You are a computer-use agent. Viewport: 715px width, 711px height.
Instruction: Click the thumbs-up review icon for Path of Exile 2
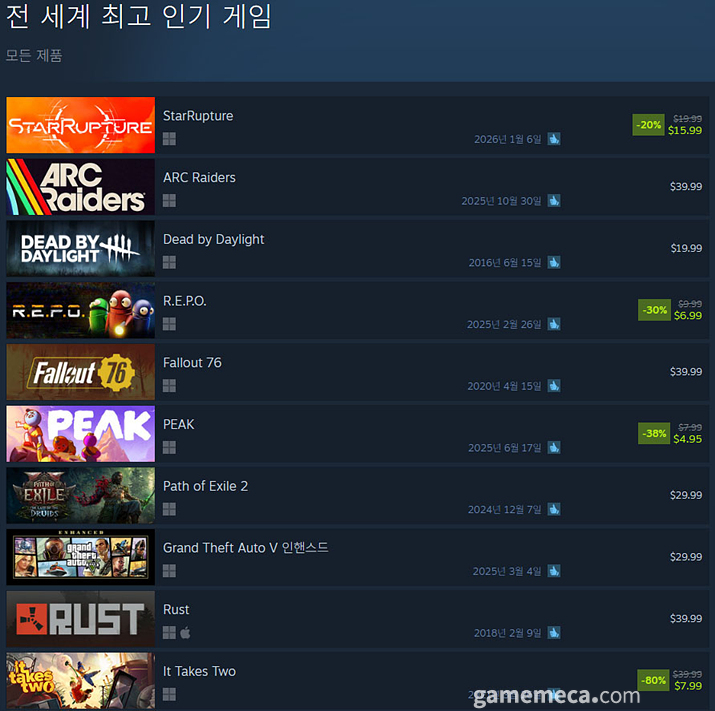[x=554, y=509]
